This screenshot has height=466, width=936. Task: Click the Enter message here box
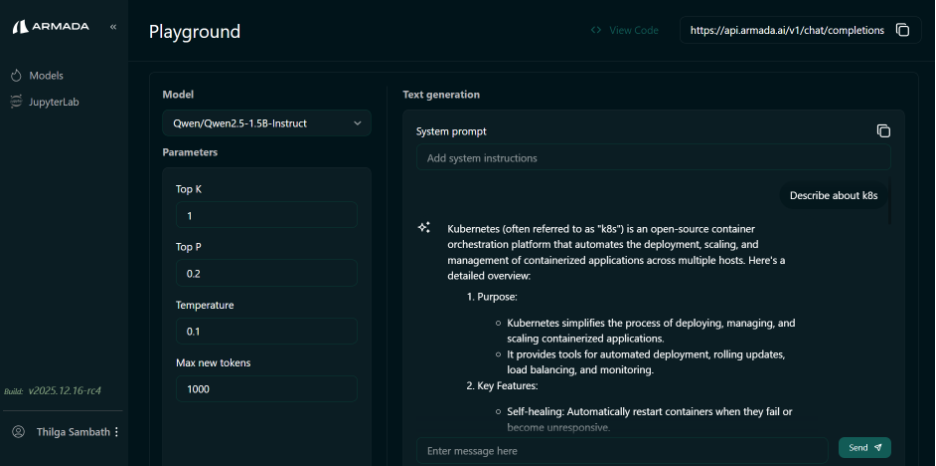[x=621, y=451]
